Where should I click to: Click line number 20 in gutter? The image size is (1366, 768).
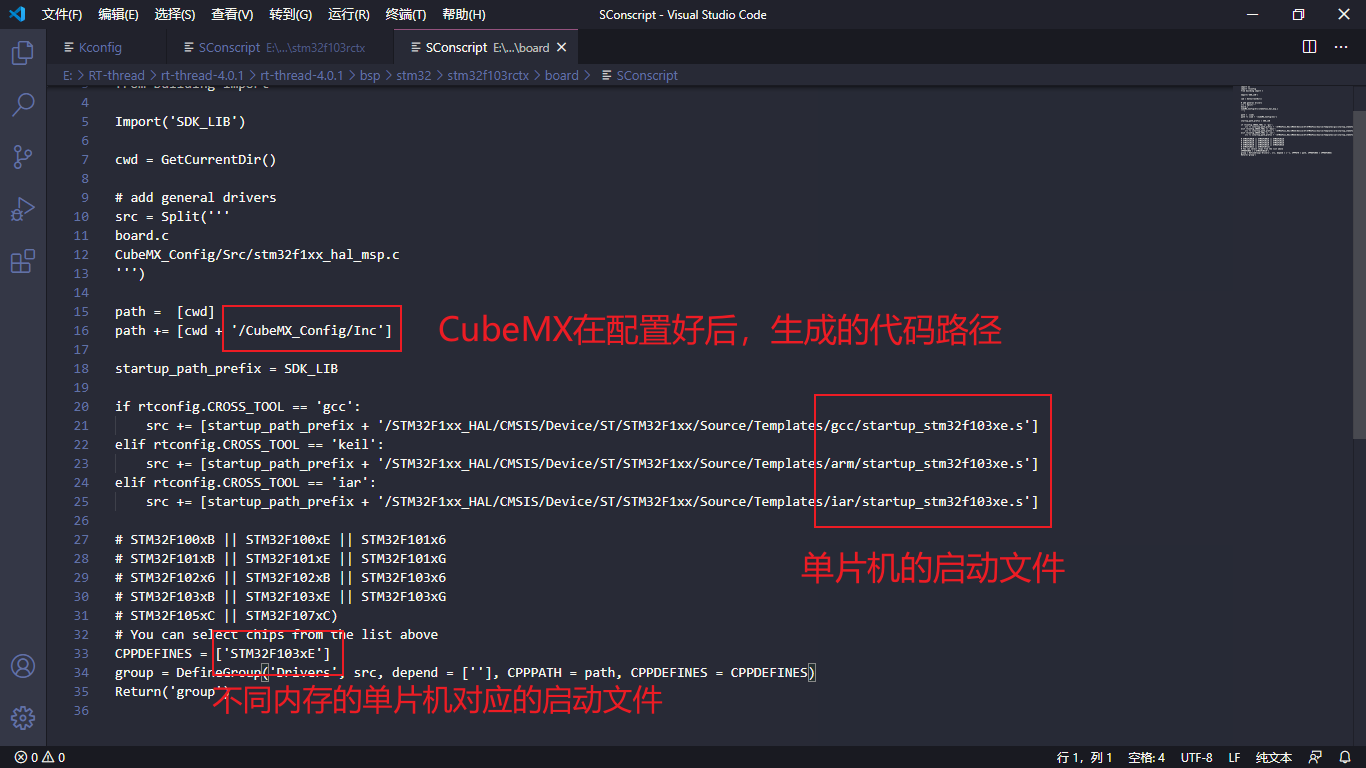tap(81, 406)
